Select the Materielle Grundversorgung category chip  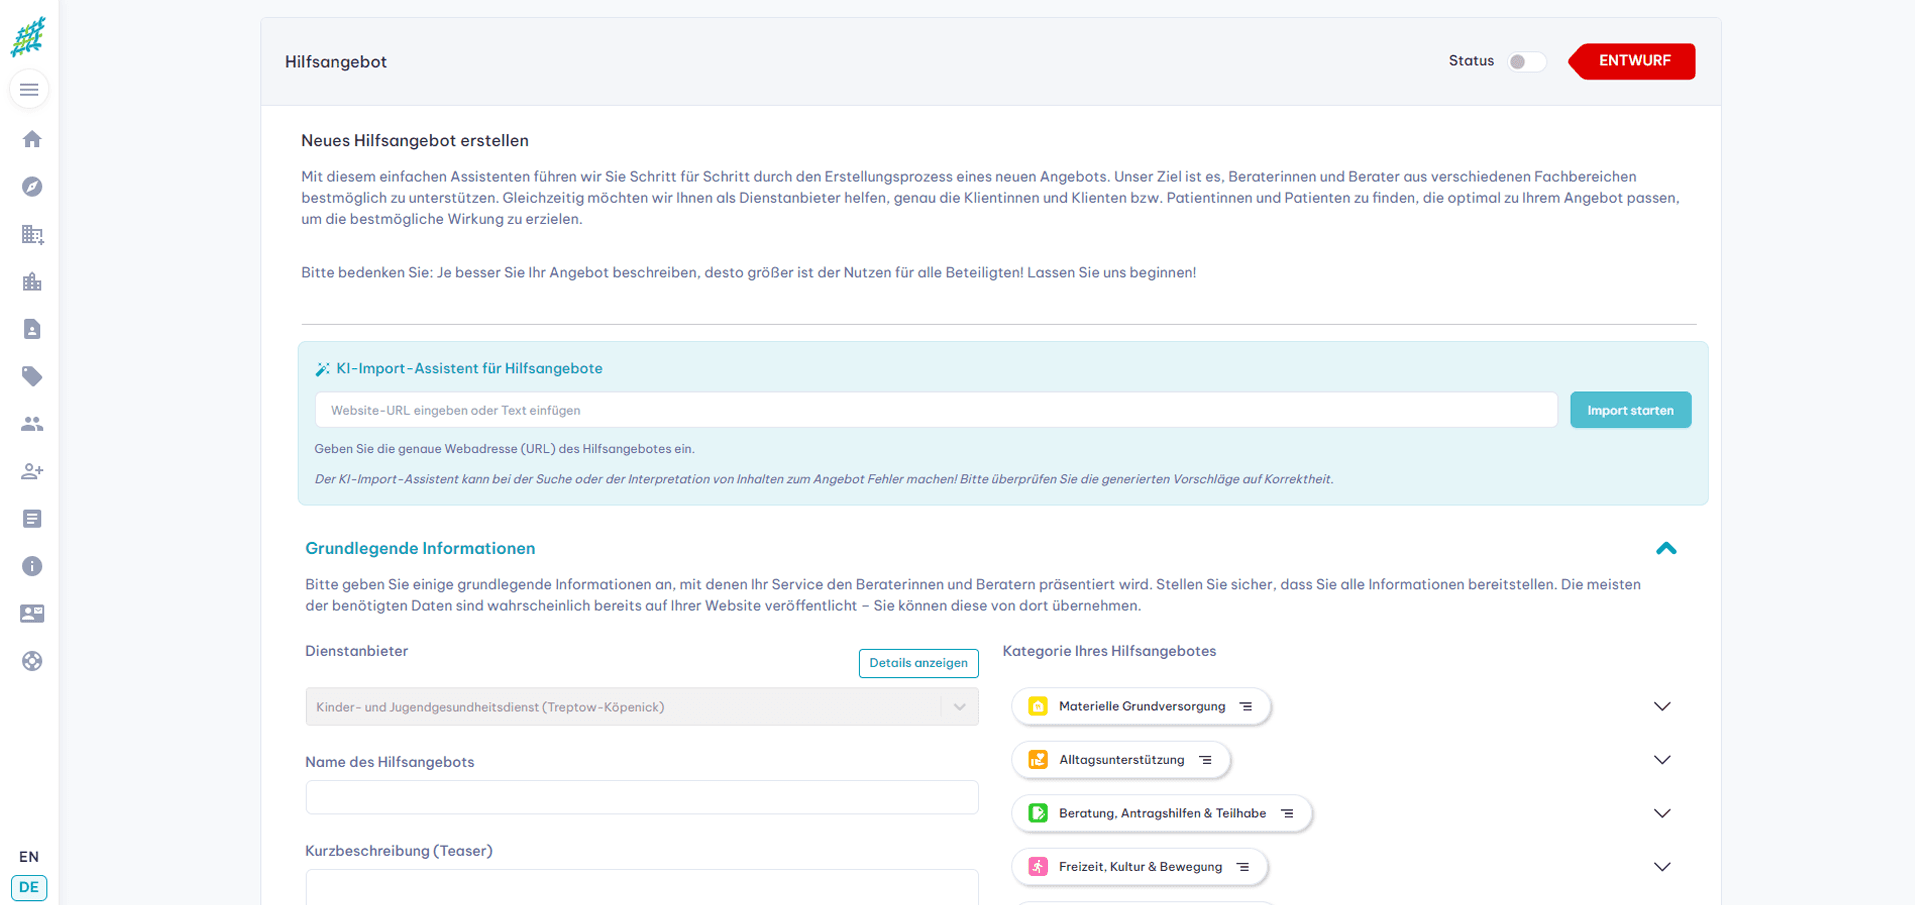tap(1141, 706)
